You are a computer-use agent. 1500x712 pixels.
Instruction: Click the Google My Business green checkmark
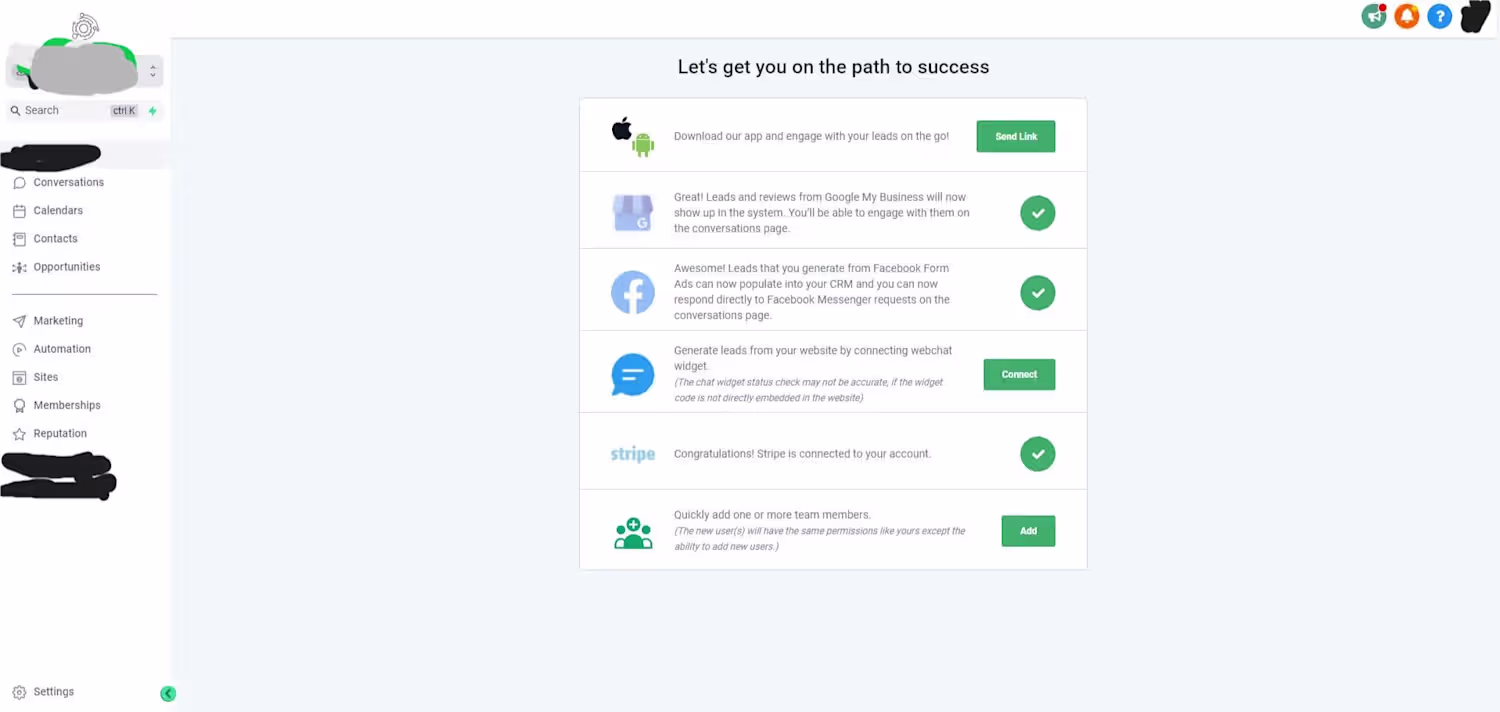coord(1038,213)
